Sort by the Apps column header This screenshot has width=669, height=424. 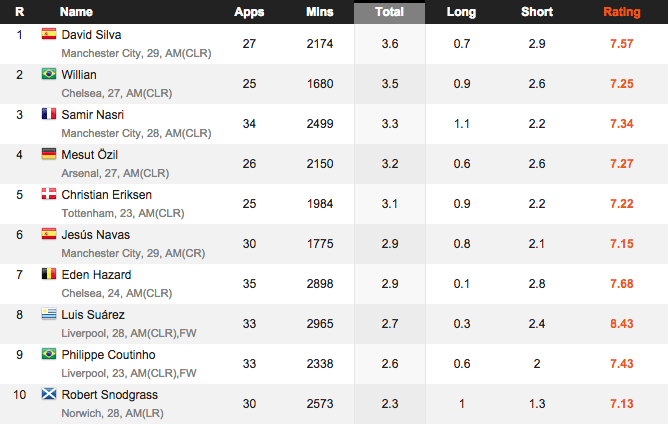coord(249,12)
